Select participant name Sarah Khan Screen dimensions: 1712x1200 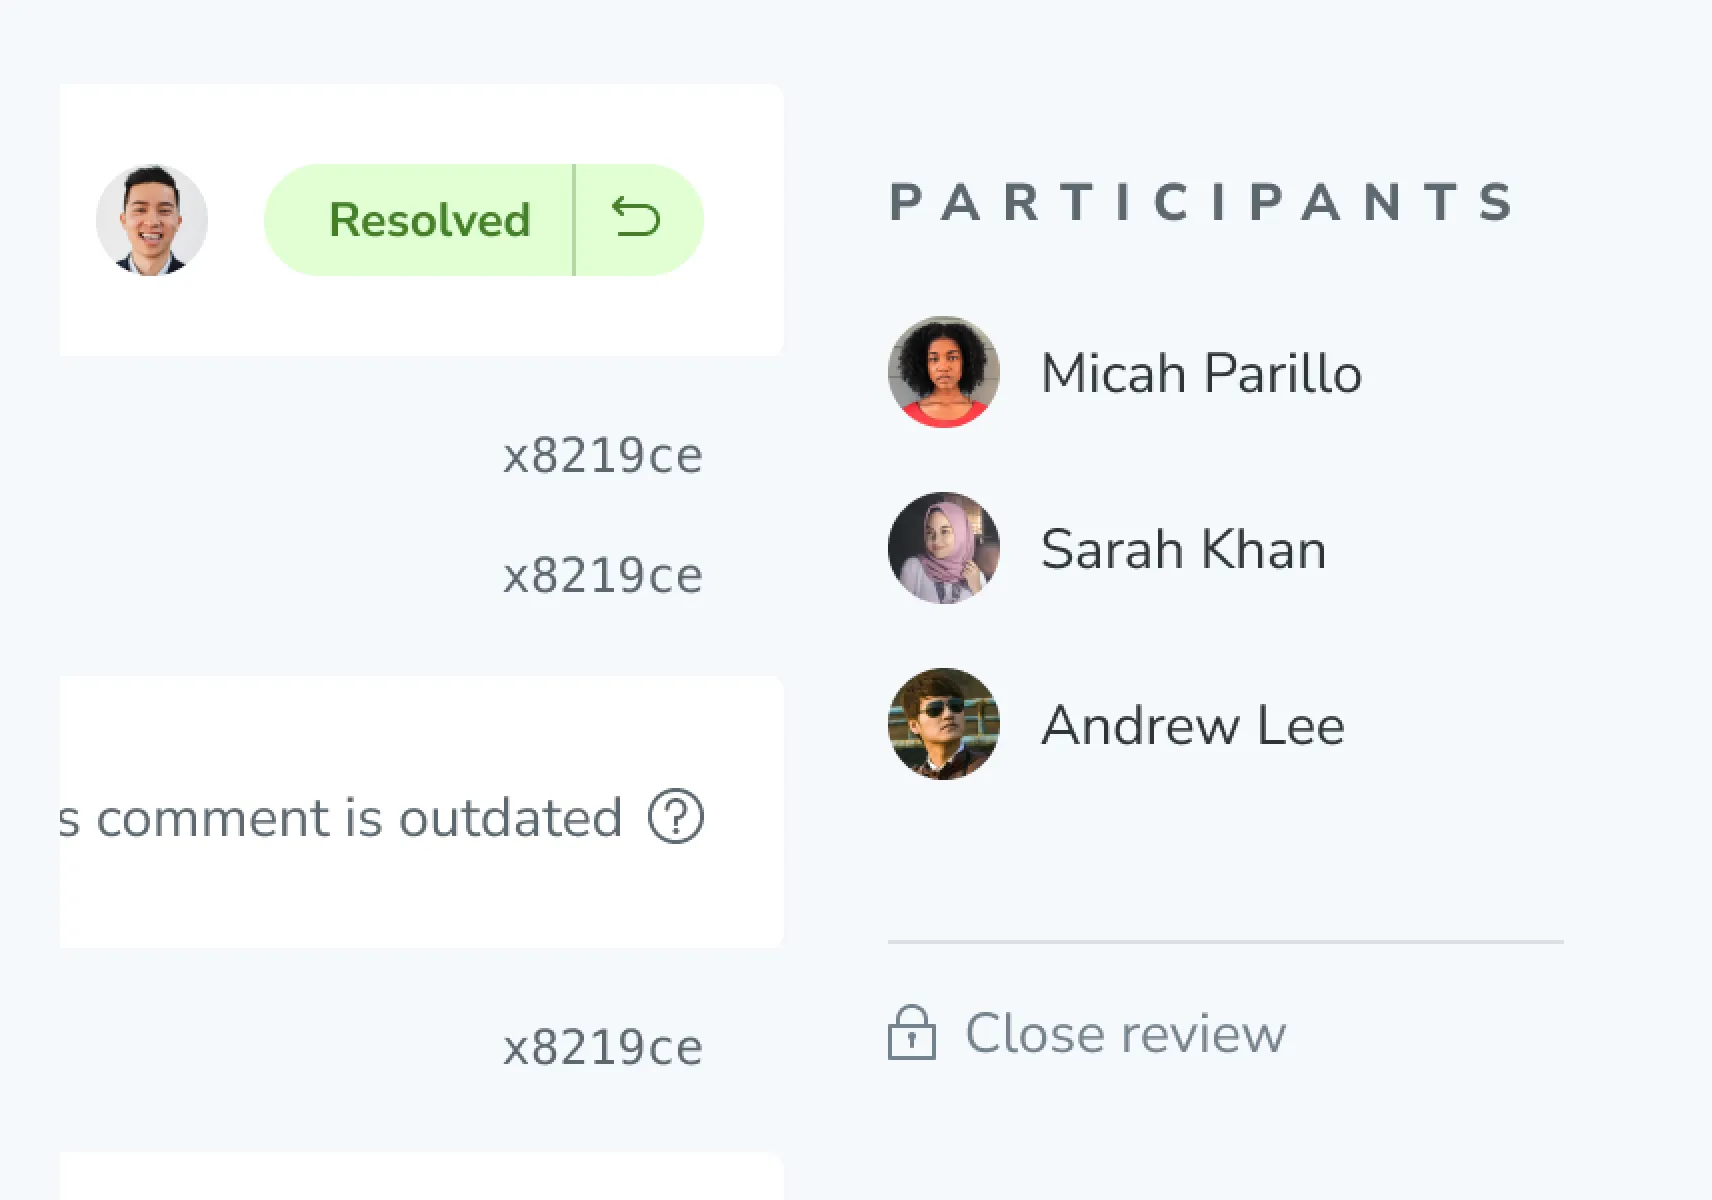(1183, 549)
